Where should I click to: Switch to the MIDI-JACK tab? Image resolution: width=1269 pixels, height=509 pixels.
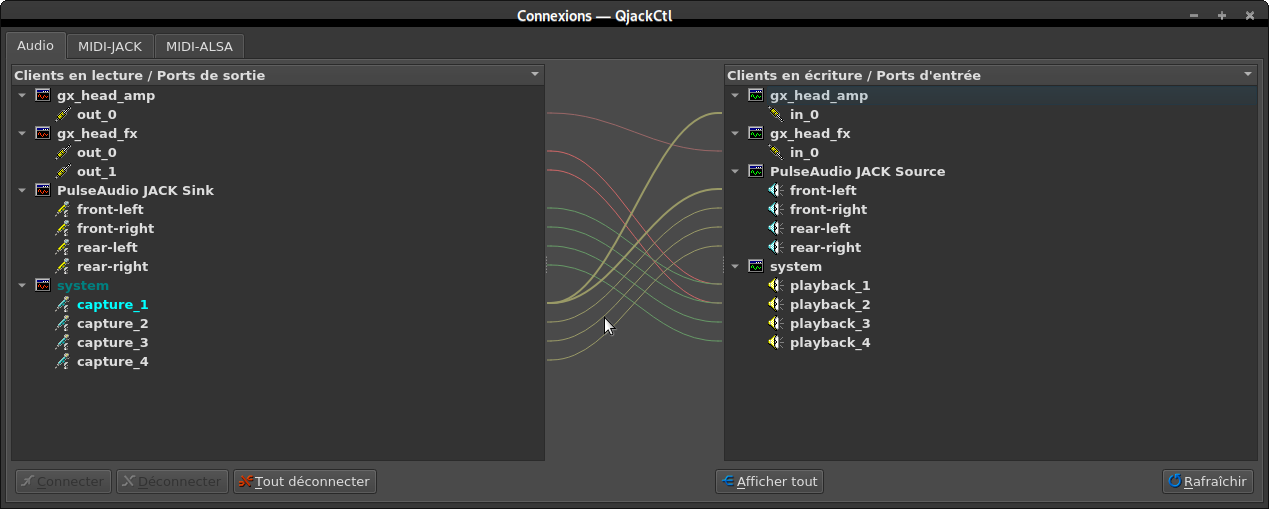point(110,46)
